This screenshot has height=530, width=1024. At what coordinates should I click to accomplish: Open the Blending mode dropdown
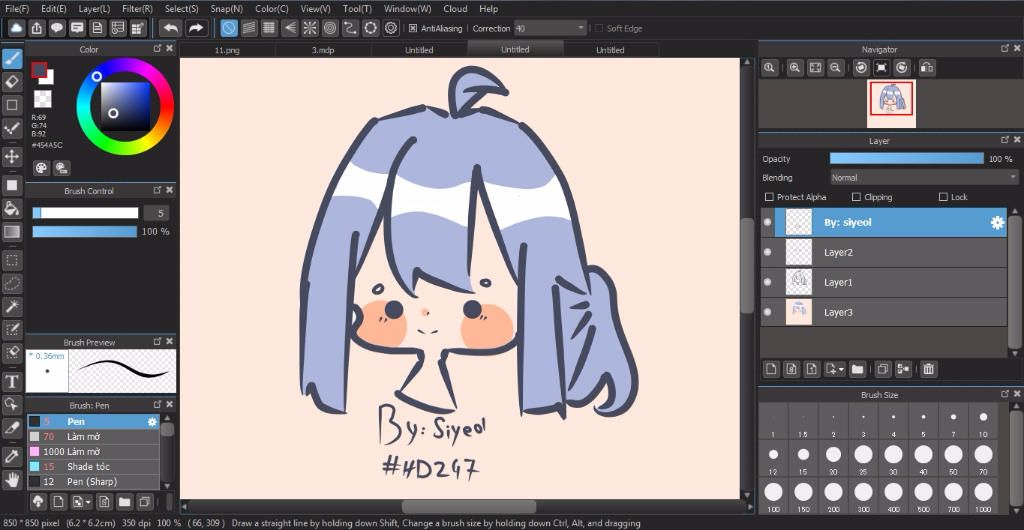923,178
